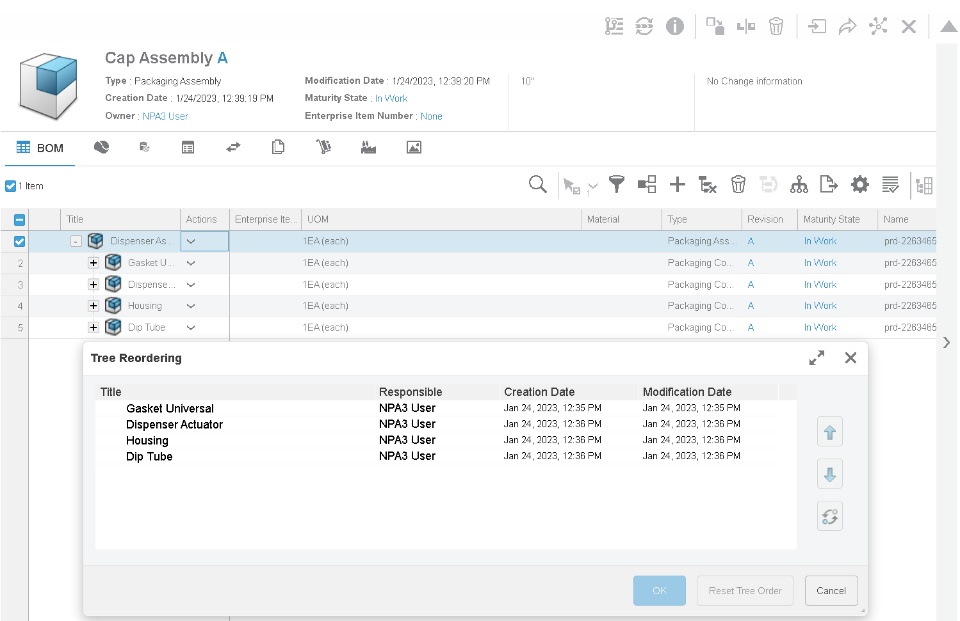The width and height of the screenshot is (960, 621).
Task: Click the plus icon in BOM toolbar
Action: point(677,184)
